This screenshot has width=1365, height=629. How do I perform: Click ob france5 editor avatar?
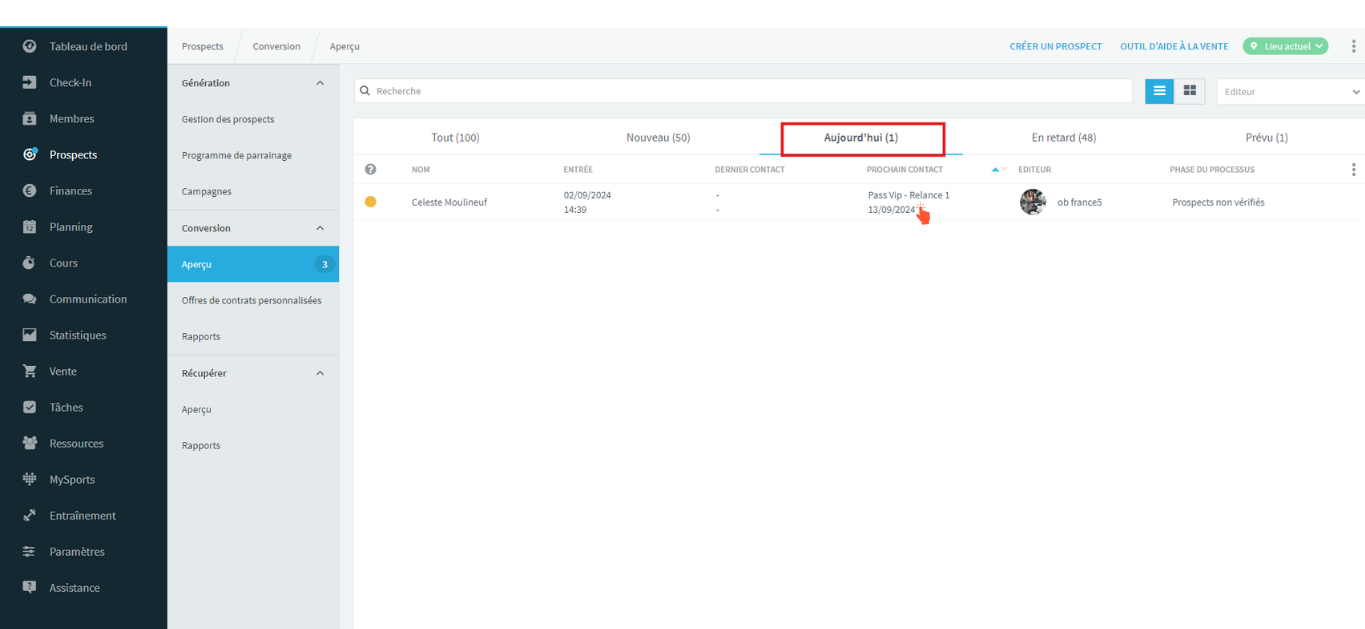(x=1033, y=202)
